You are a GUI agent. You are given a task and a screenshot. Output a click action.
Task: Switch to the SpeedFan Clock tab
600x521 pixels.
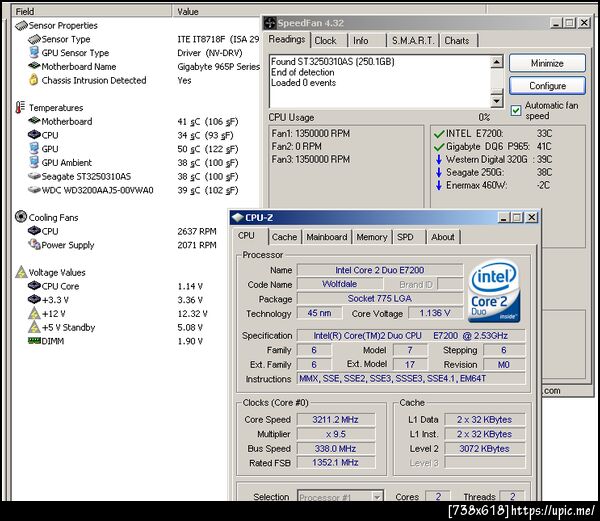tap(325, 41)
